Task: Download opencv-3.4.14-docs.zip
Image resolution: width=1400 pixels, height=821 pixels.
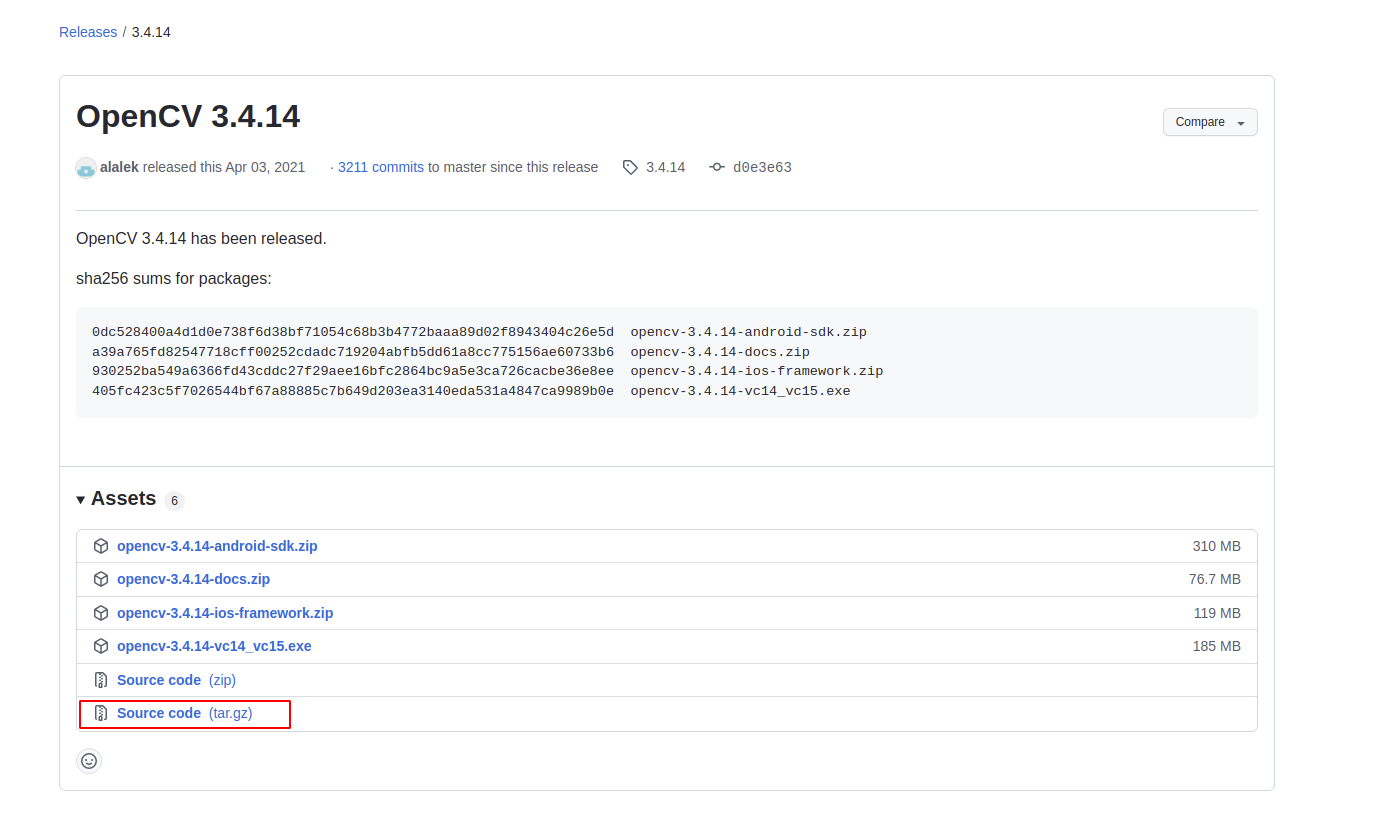Action: (193, 579)
